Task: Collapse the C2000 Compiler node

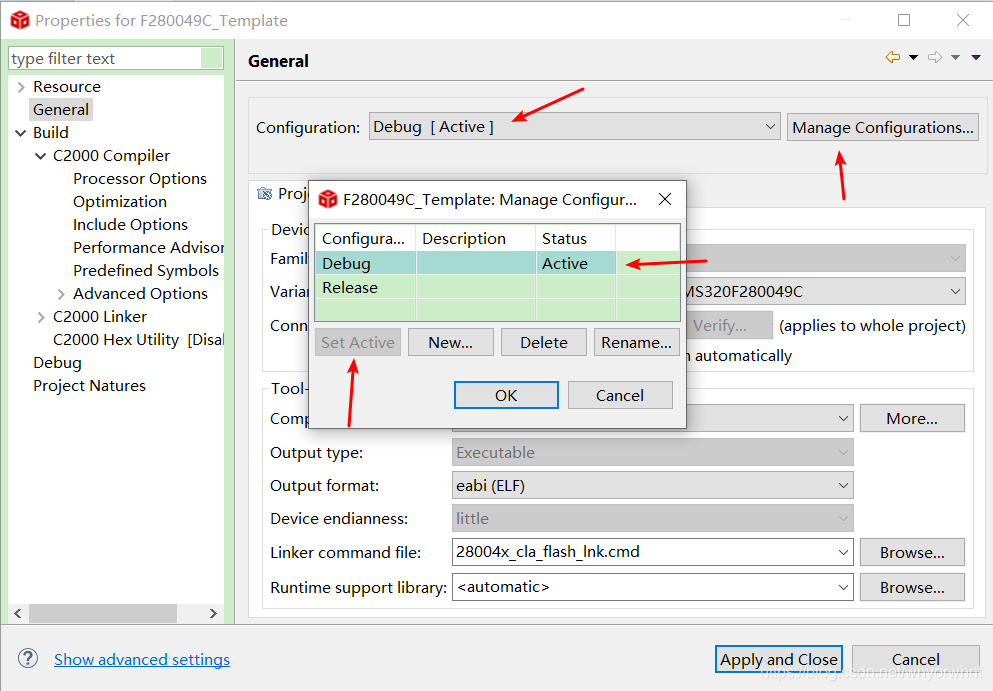Action: click(x=41, y=156)
